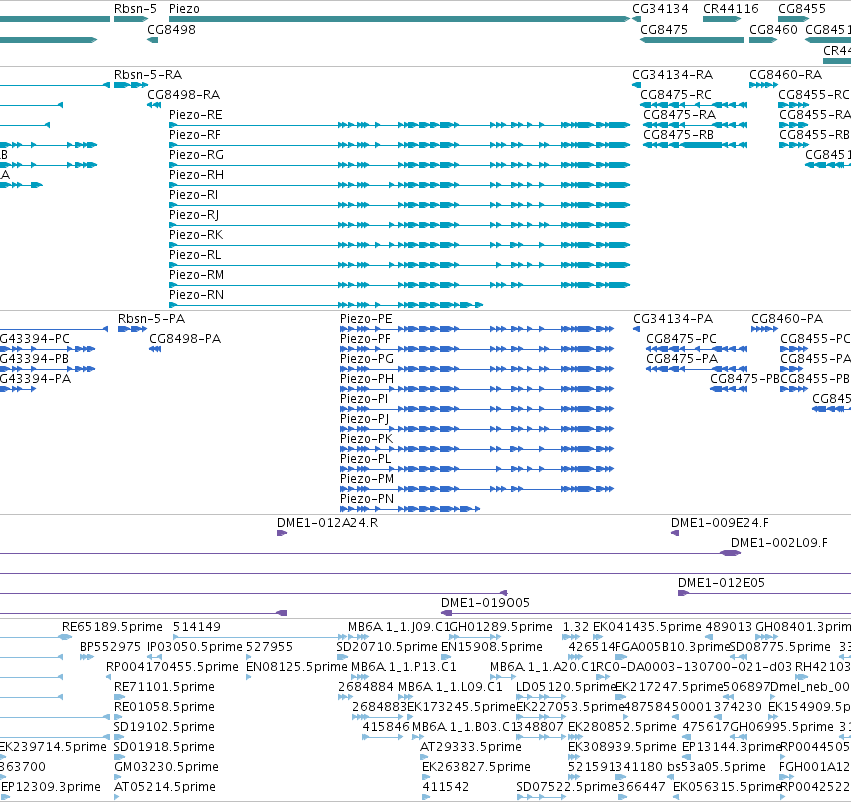The width and height of the screenshot is (851, 802).
Task: Click the RE71101.5prime EST label
Action: pos(164,687)
